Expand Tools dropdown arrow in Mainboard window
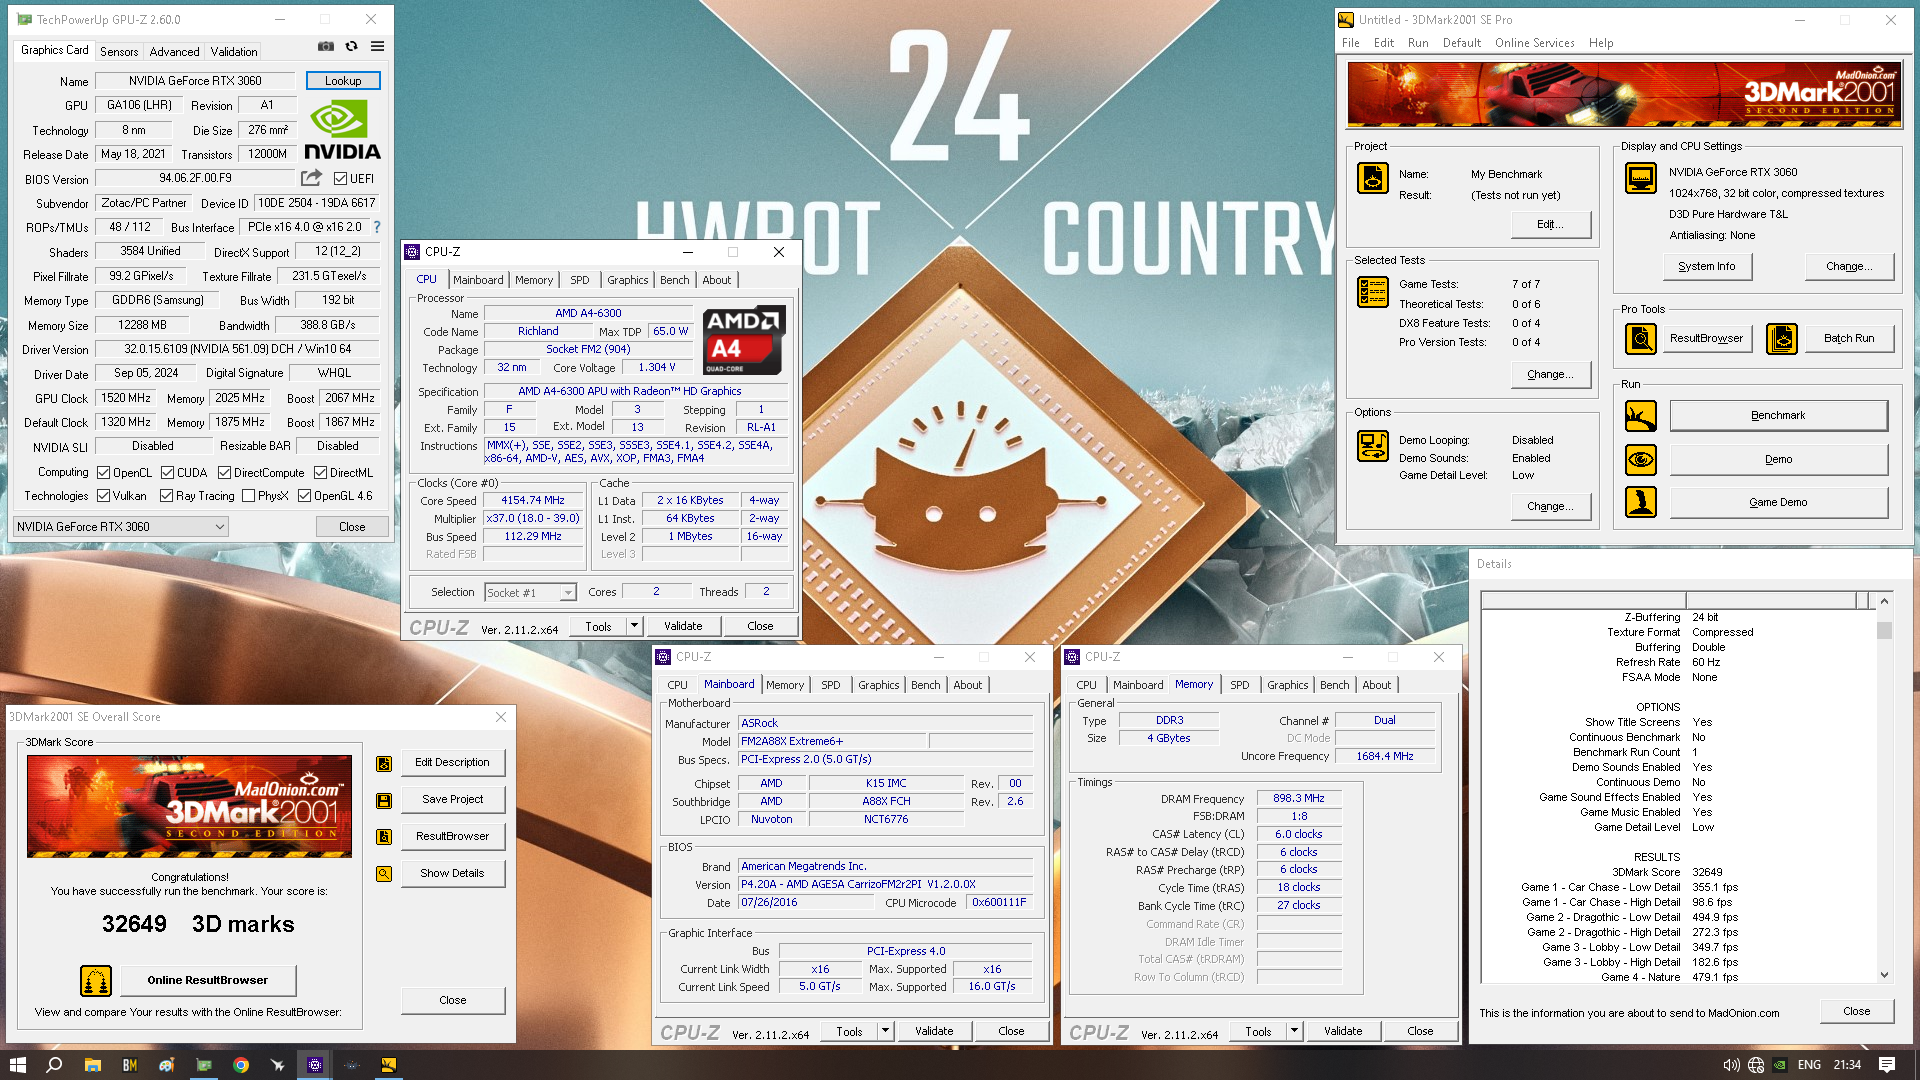This screenshot has width=1920, height=1080. point(885,1031)
